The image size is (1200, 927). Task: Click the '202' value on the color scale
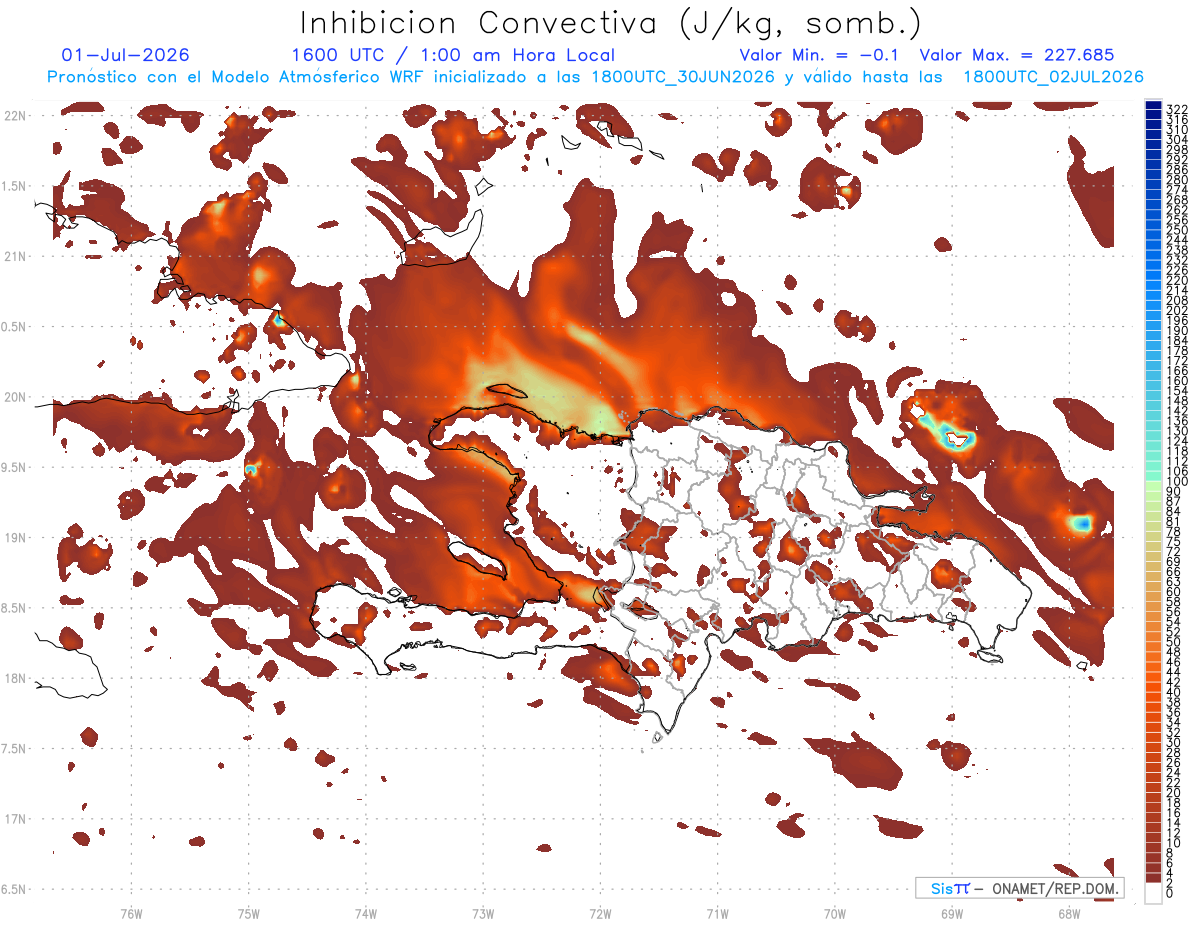click(x=1177, y=311)
